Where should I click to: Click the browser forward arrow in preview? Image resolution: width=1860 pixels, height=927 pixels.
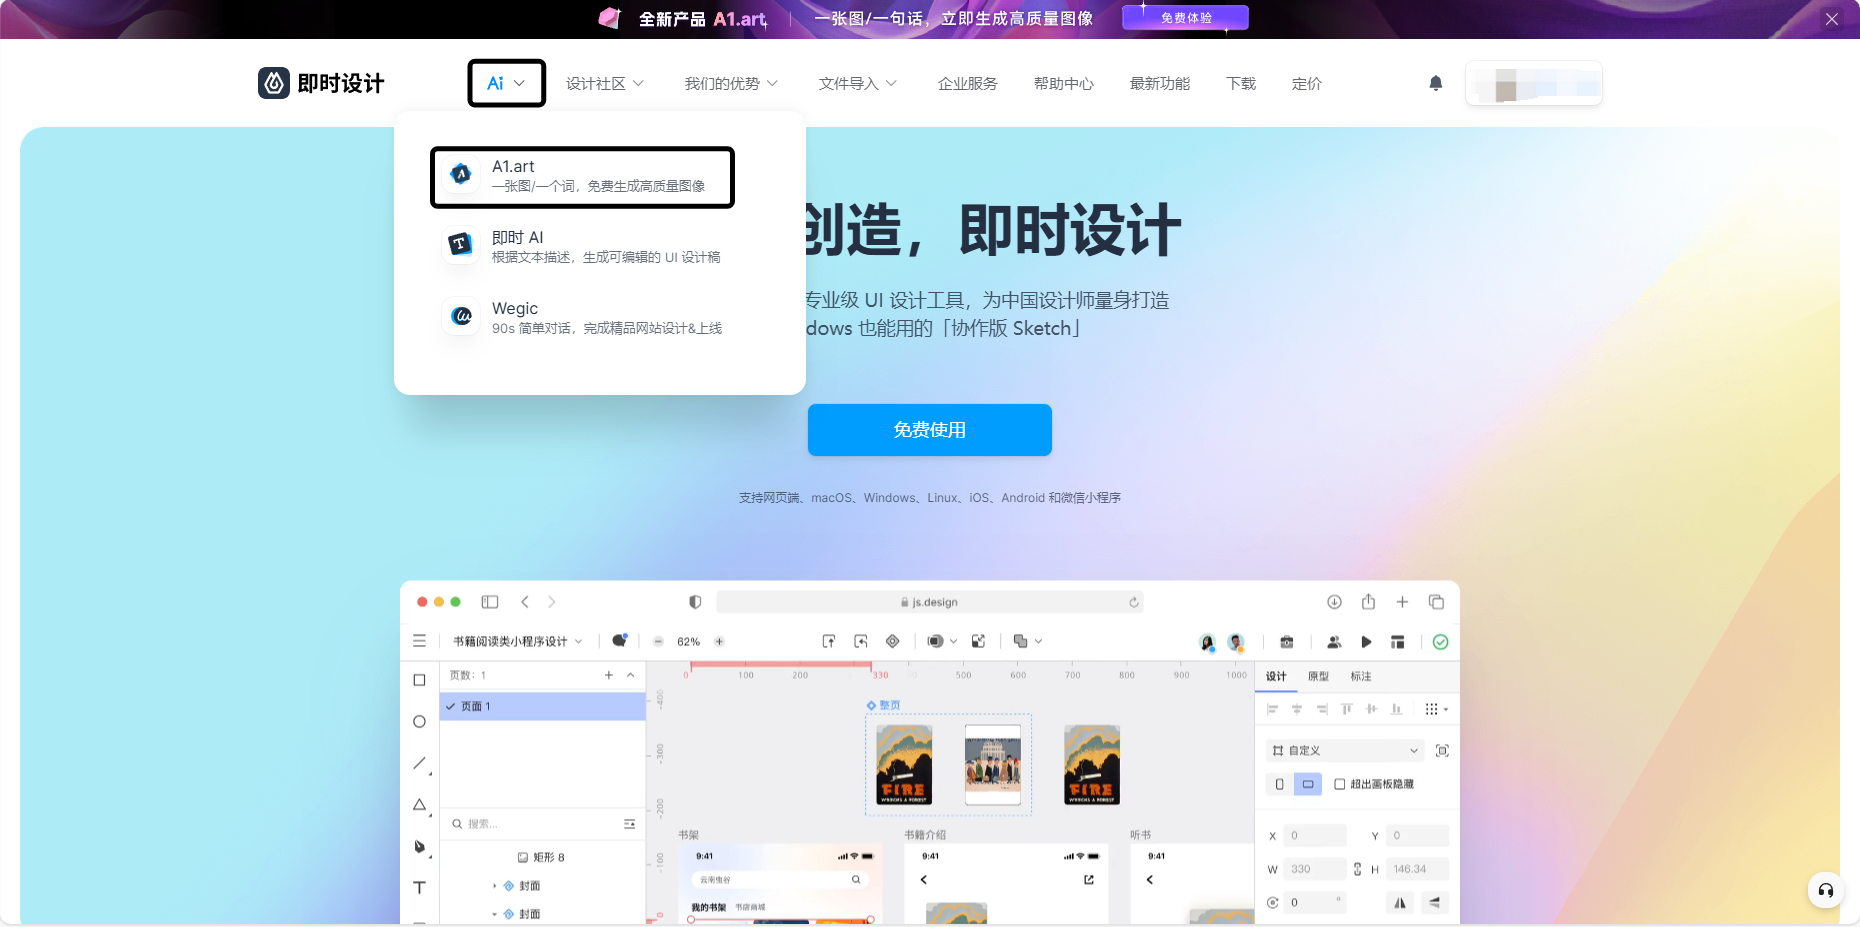pos(552,602)
